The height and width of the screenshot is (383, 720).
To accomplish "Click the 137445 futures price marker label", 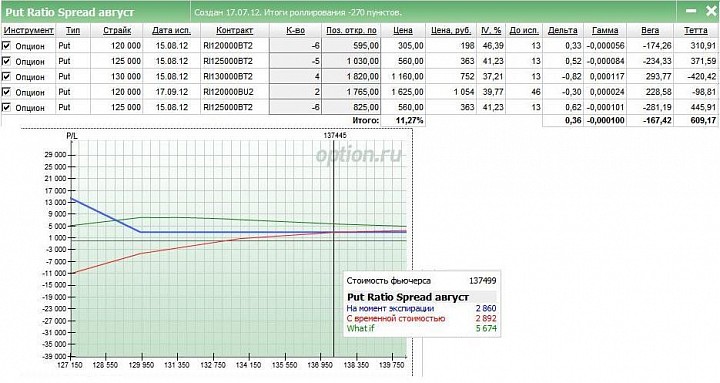I will click(335, 135).
